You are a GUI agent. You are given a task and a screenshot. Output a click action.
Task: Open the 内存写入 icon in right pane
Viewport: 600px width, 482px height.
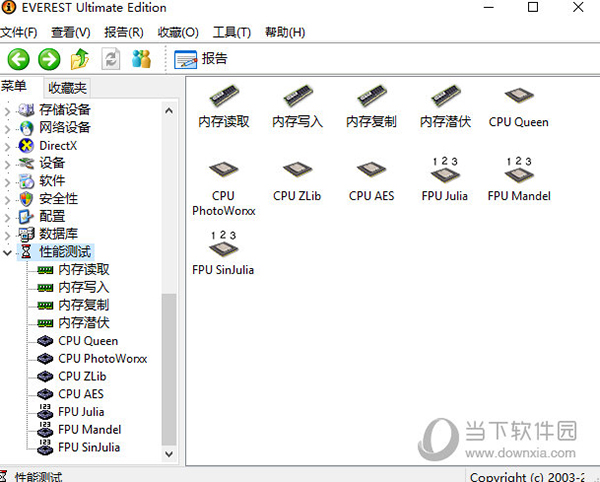(297, 107)
